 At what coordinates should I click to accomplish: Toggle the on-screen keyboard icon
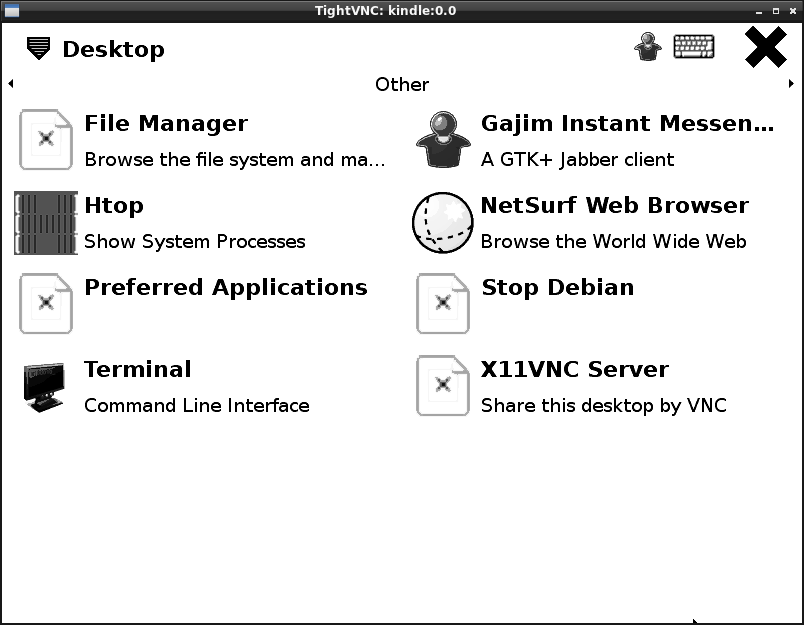(694, 47)
